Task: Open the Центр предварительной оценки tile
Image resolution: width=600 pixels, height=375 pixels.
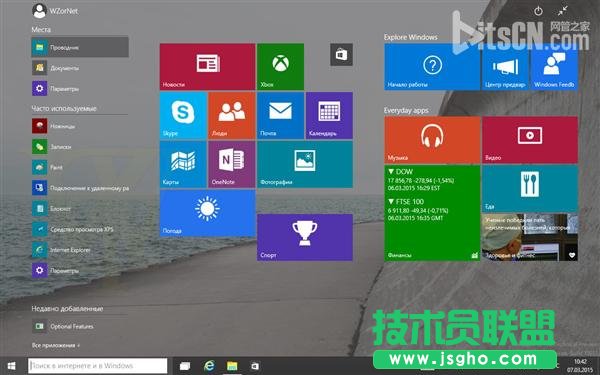Action: pyautogui.click(x=505, y=67)
